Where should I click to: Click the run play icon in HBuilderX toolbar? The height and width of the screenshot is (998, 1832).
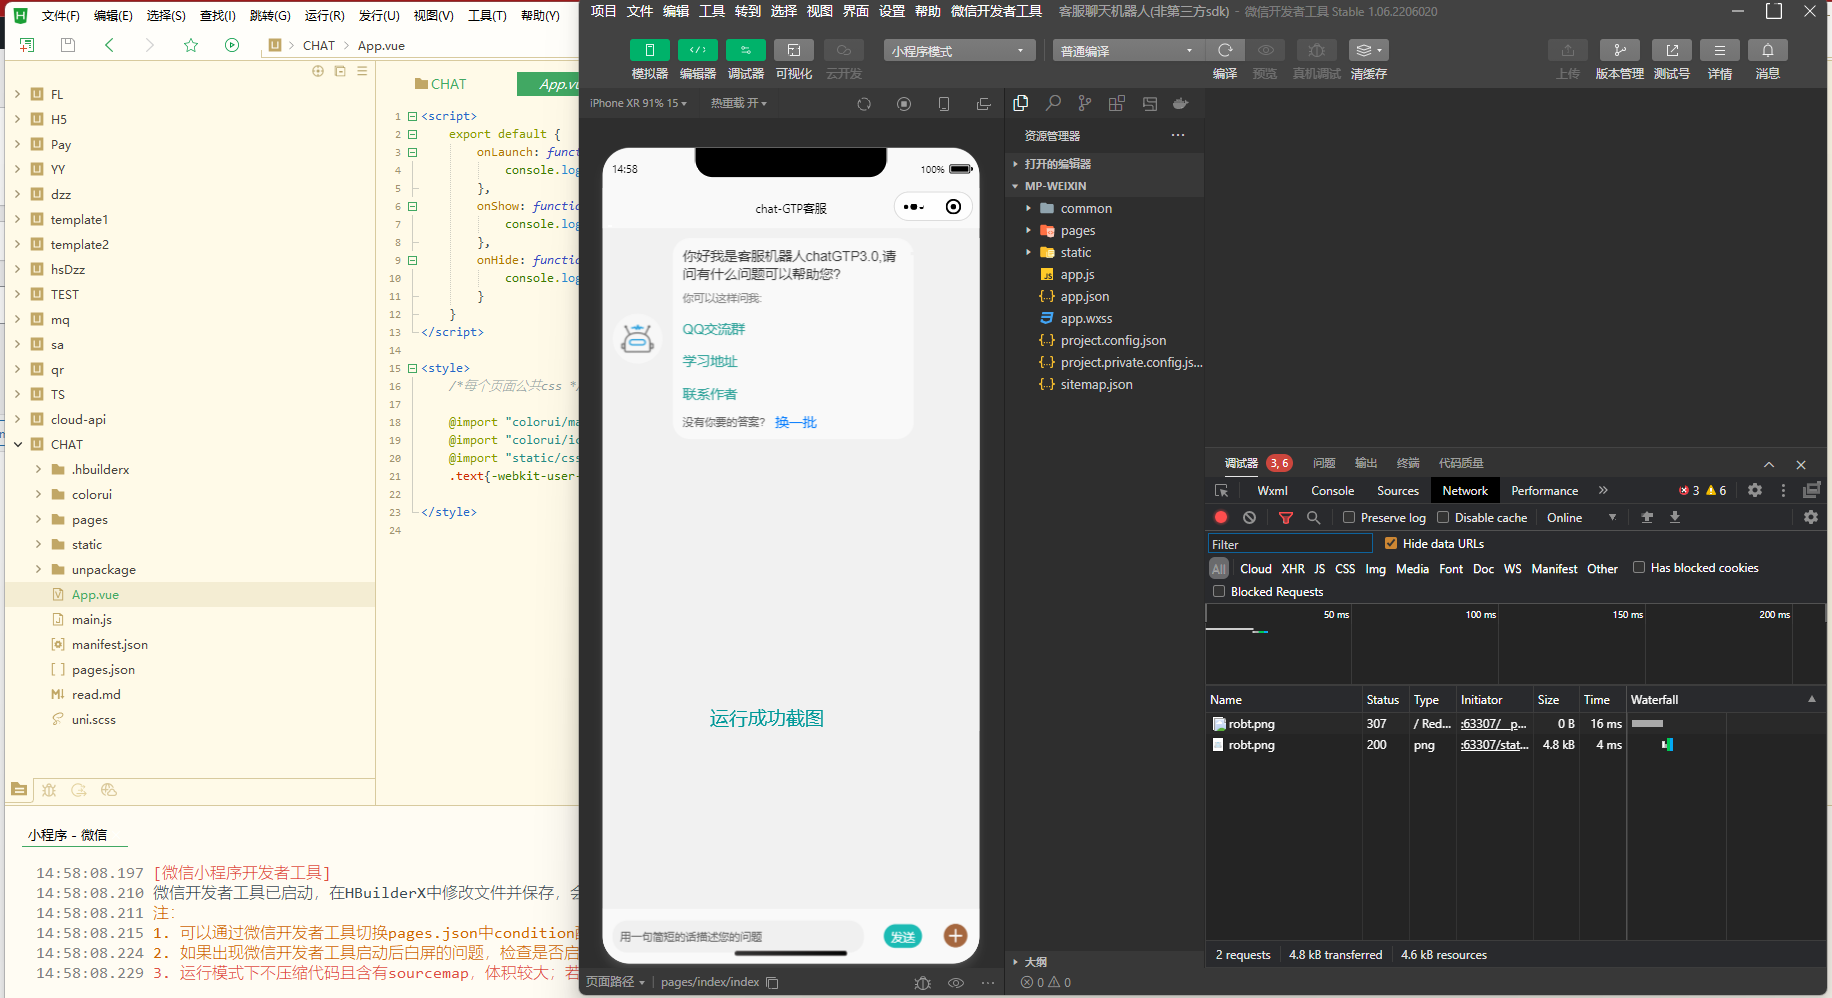(232, 45)
